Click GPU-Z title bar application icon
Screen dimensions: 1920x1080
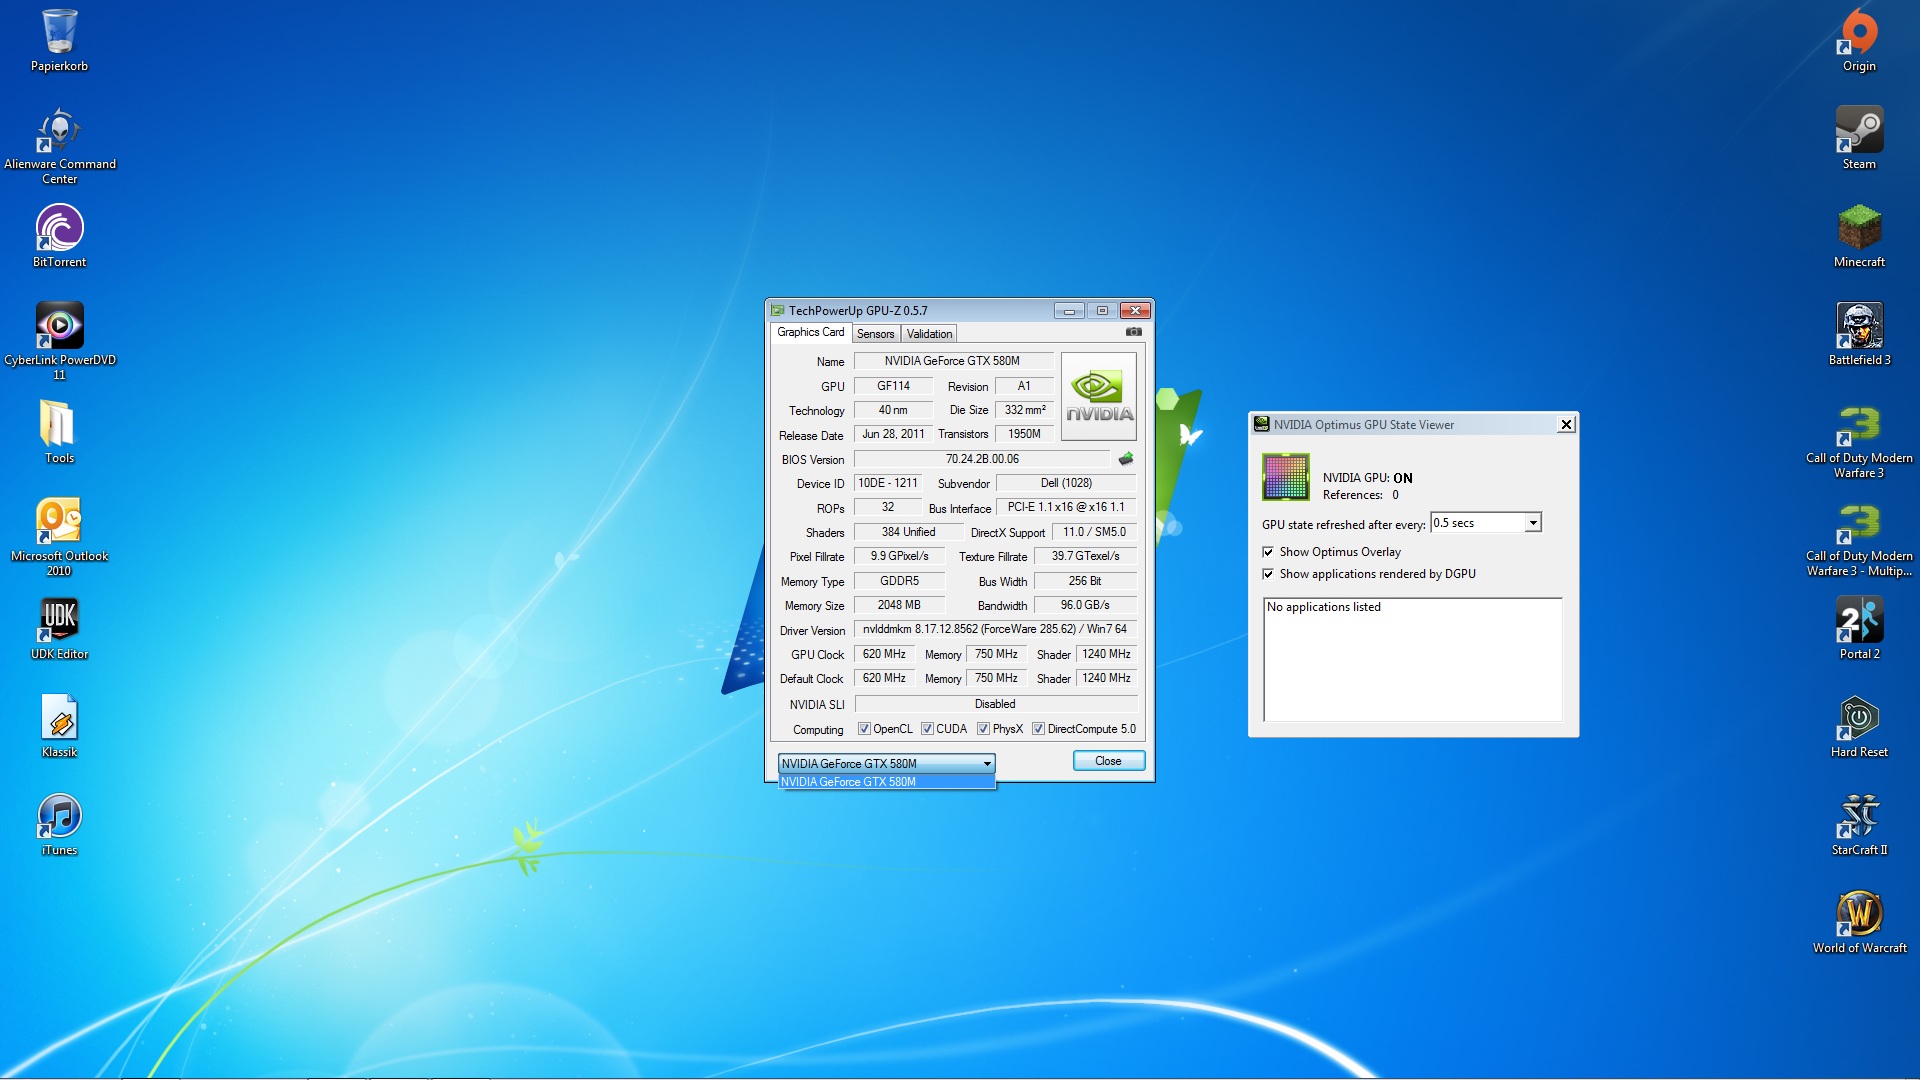pyautogui.click(x=778, y=311)
